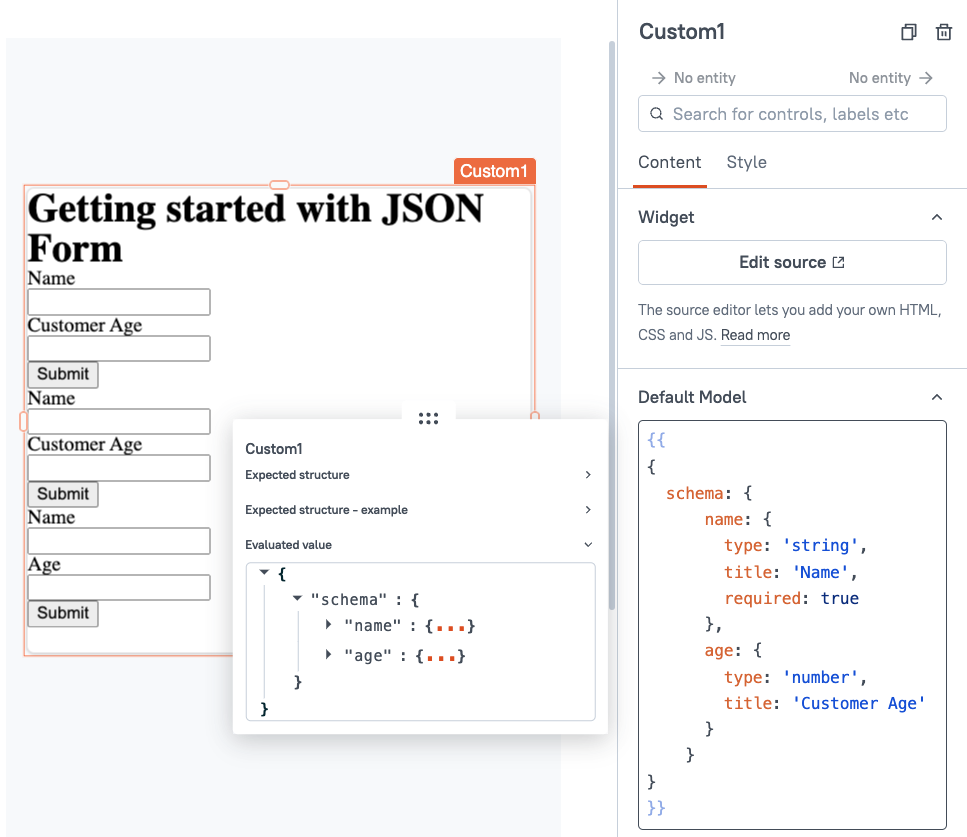This screenshot has height=837, width=967.
Task: Click the right arrow entity navigation icon
Action: click(926, 78)
